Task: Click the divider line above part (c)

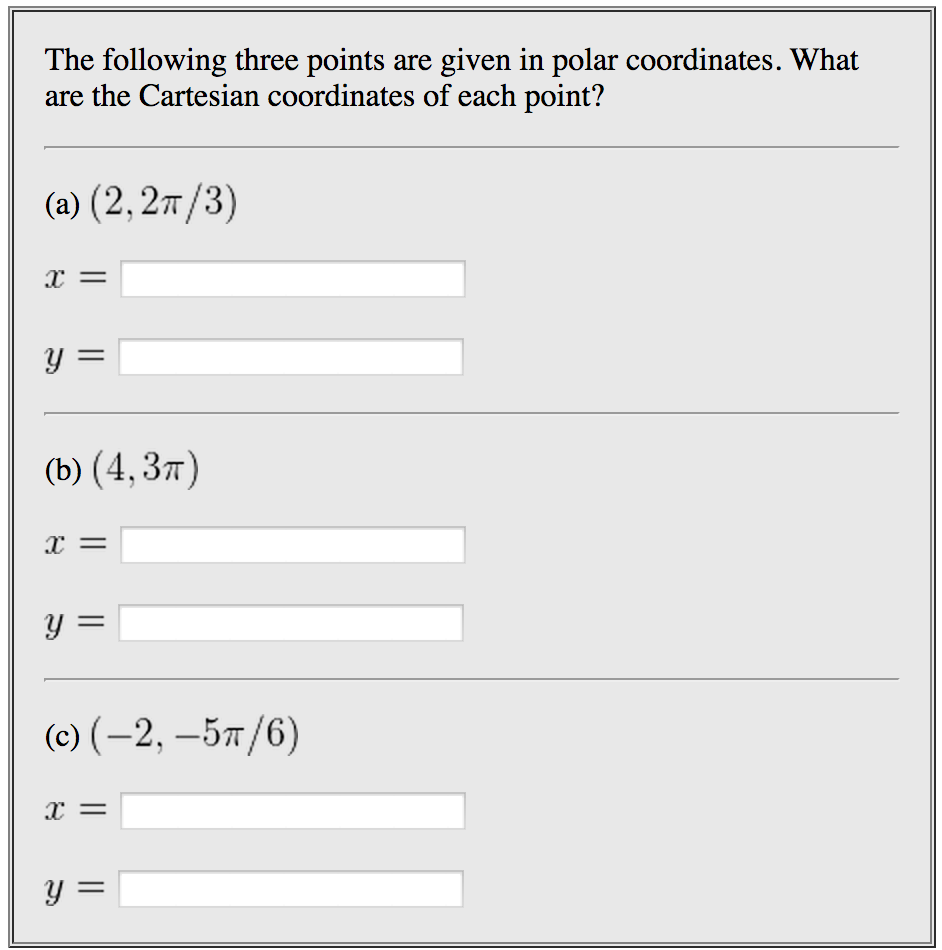Action: pos(470,679)
